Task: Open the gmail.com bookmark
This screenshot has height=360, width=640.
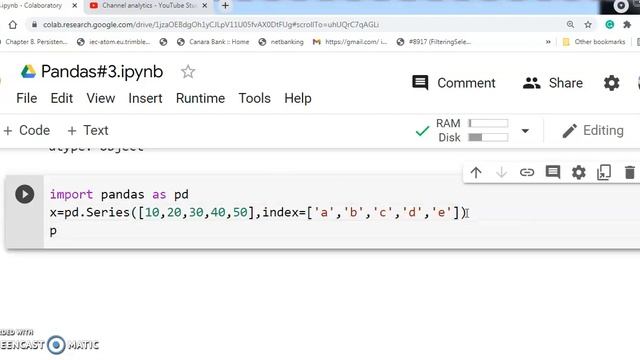Action: (x=350, y=42)
